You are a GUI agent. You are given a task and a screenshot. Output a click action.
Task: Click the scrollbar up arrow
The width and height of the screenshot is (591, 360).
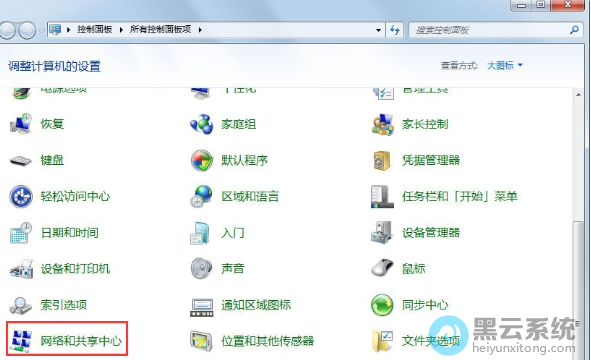[579, 95]
